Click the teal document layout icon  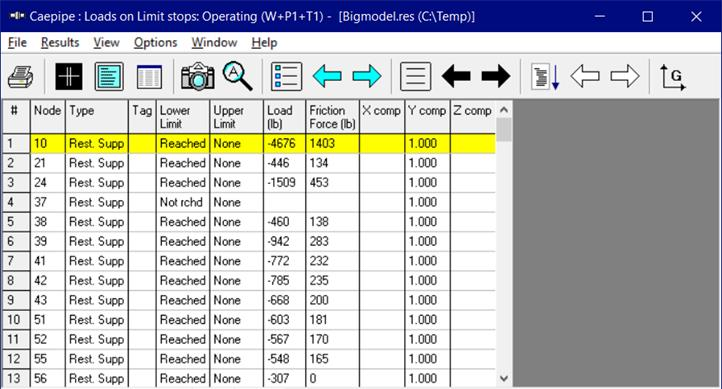pyautogui.click(x=109, y=76)
